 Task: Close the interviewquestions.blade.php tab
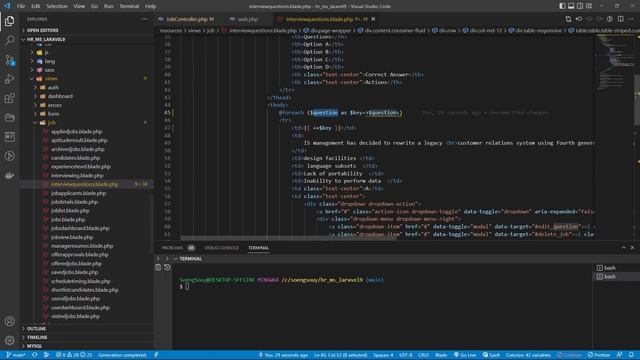[x=373, y=19]
